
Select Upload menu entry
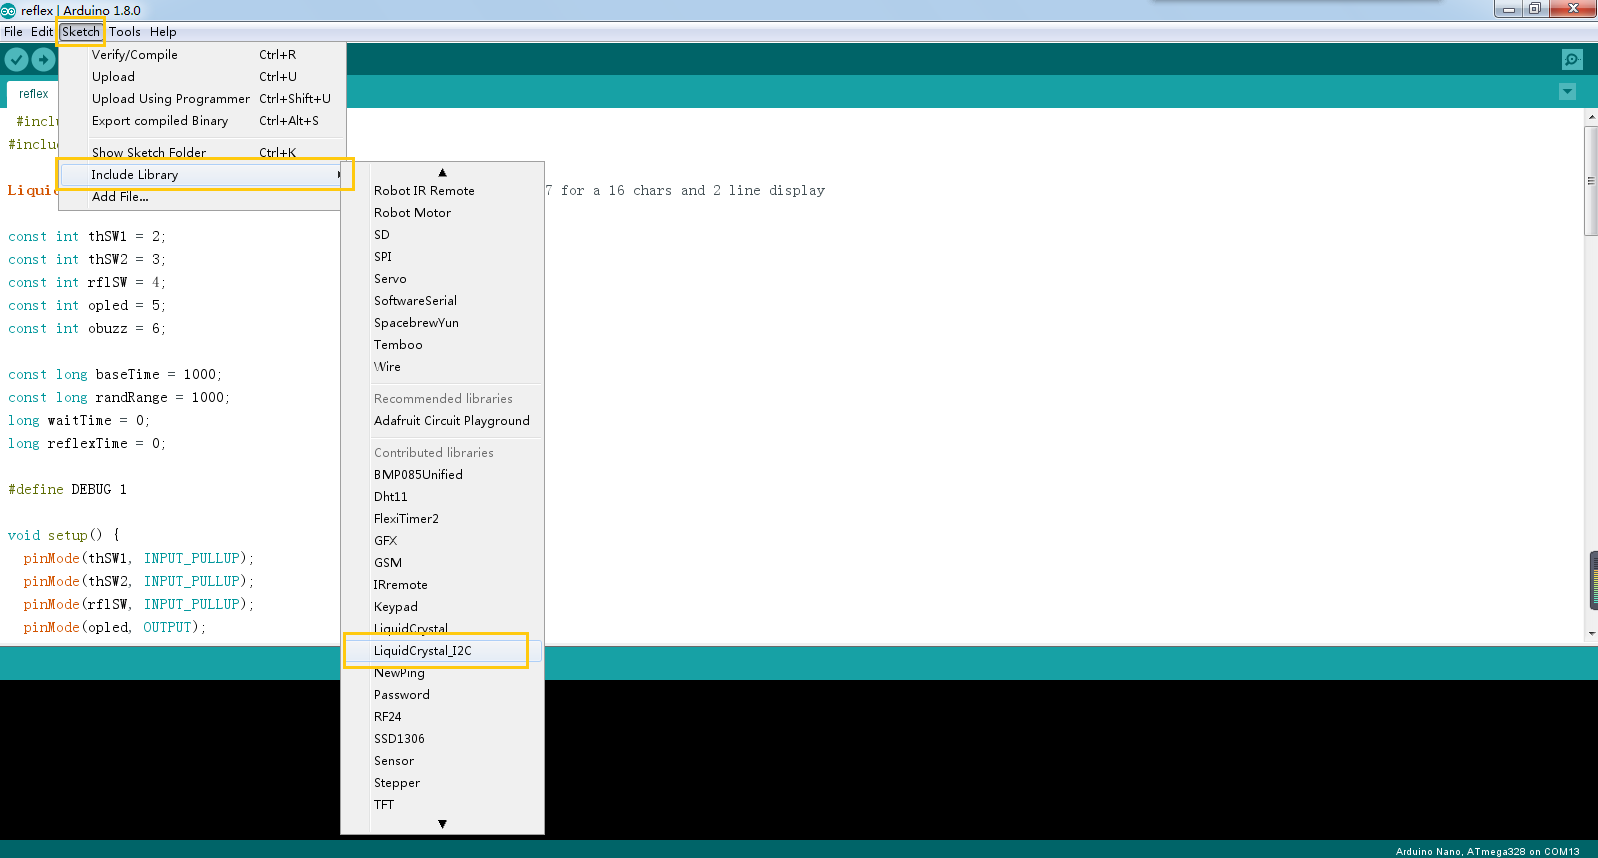[203, 77]
